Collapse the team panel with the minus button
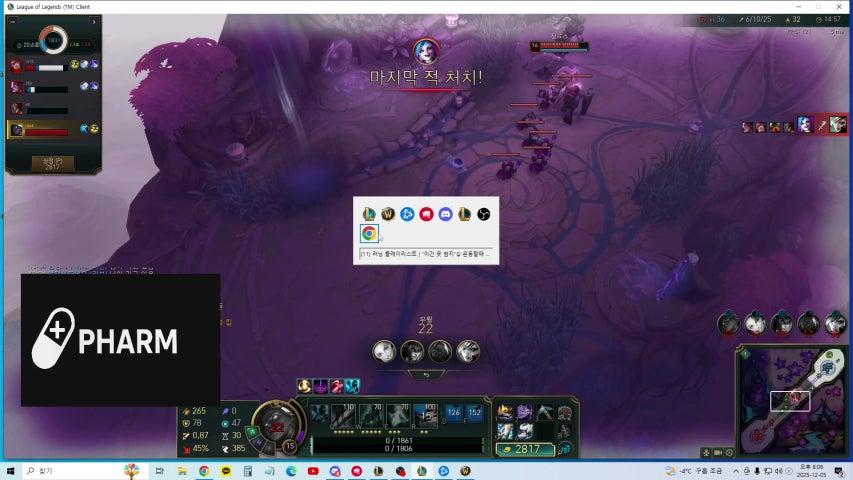This screenshot has width=853, height=480. 13,22
